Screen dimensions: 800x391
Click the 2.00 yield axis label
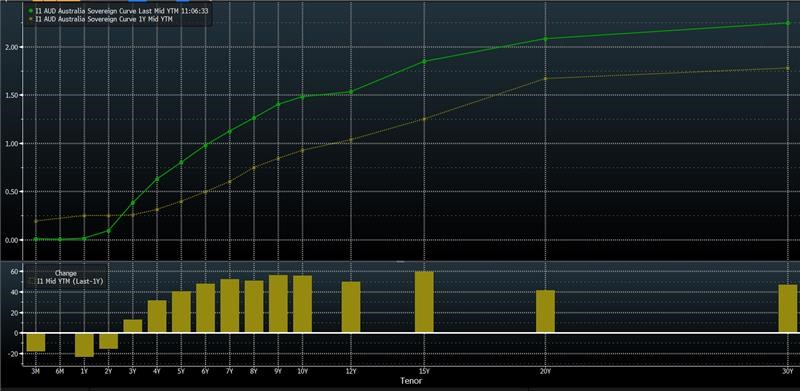pos(11,47)
